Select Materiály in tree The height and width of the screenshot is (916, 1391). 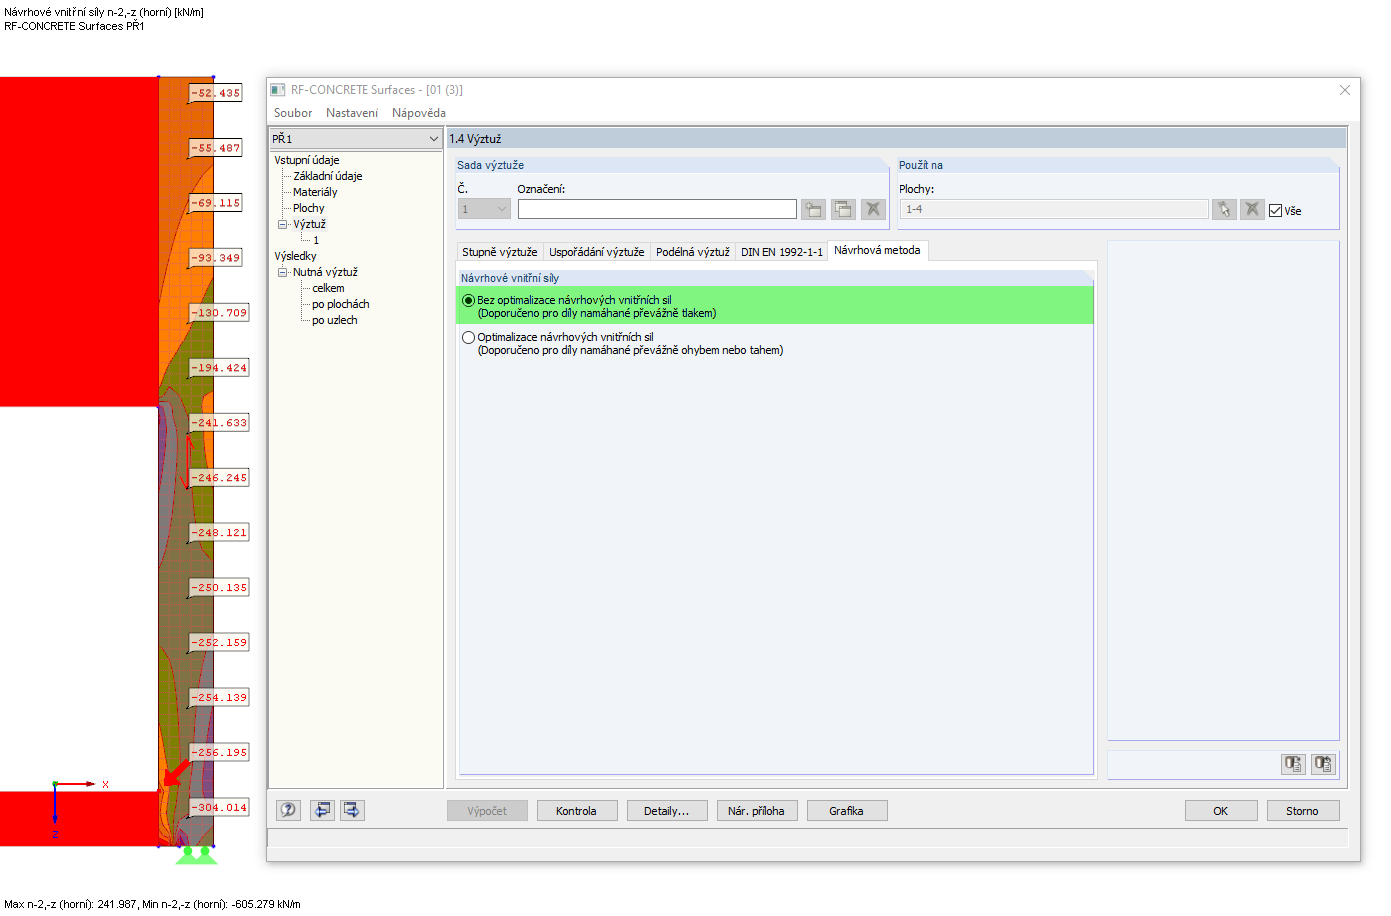(x=315, y=192)
